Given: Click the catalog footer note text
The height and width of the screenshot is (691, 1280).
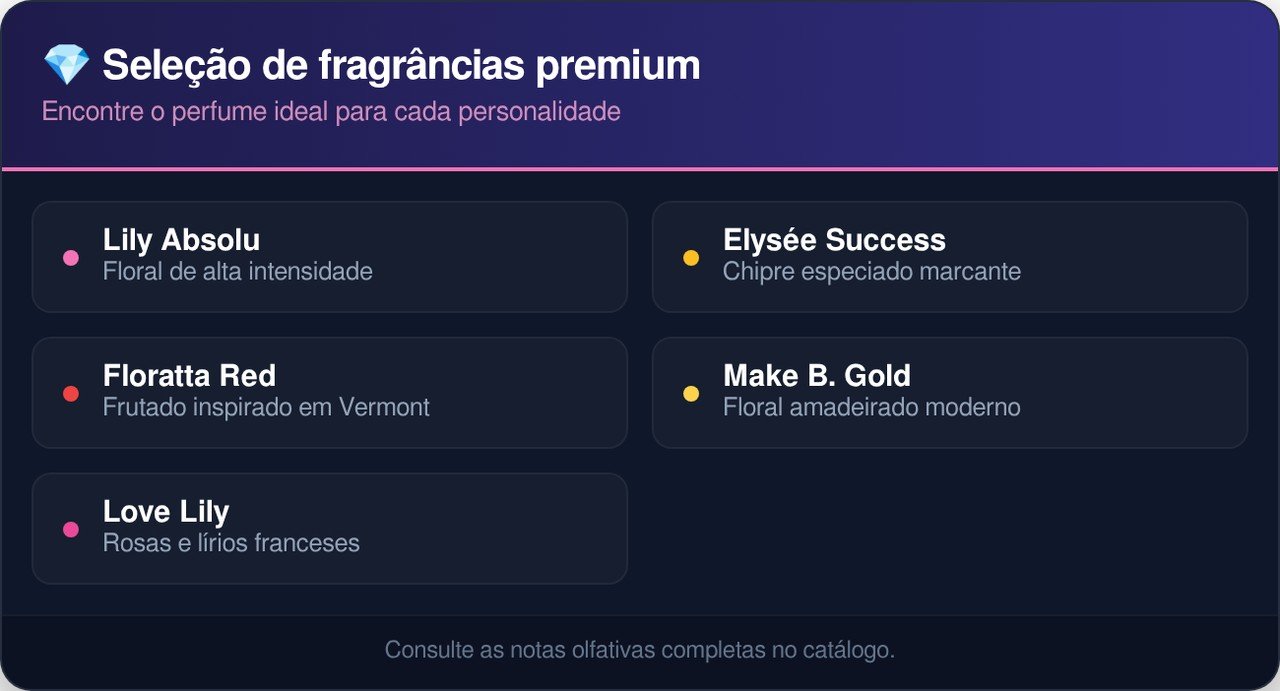Looking at the screenshot, I should [x=640, y=650].
